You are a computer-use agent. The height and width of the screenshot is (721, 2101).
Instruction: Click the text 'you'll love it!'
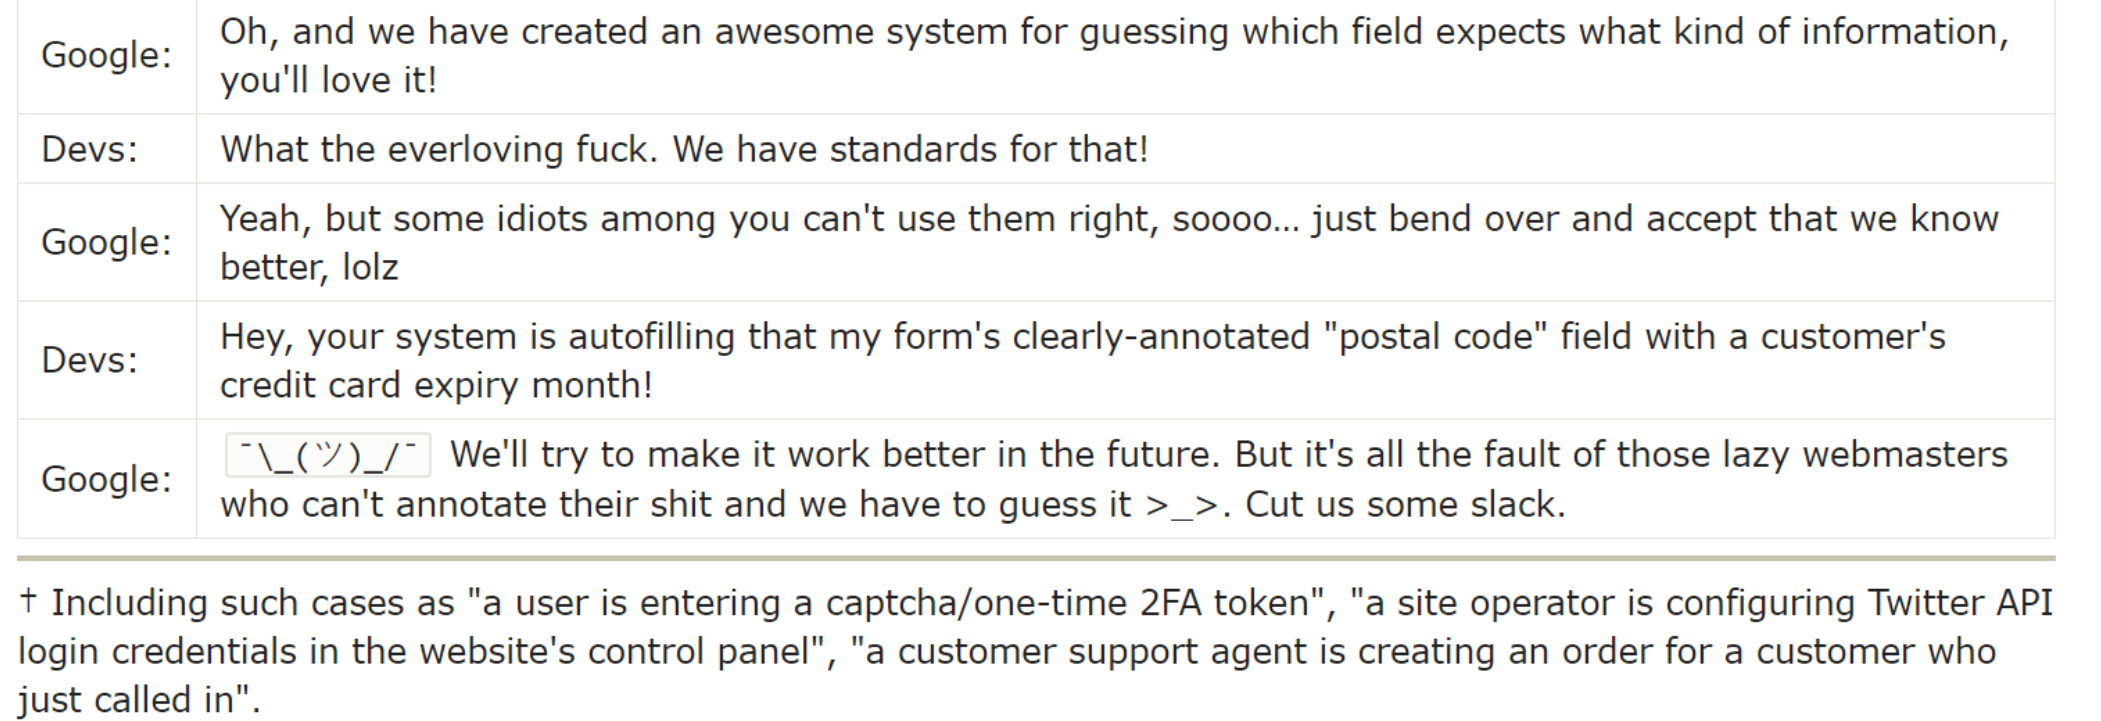(328, 80)
